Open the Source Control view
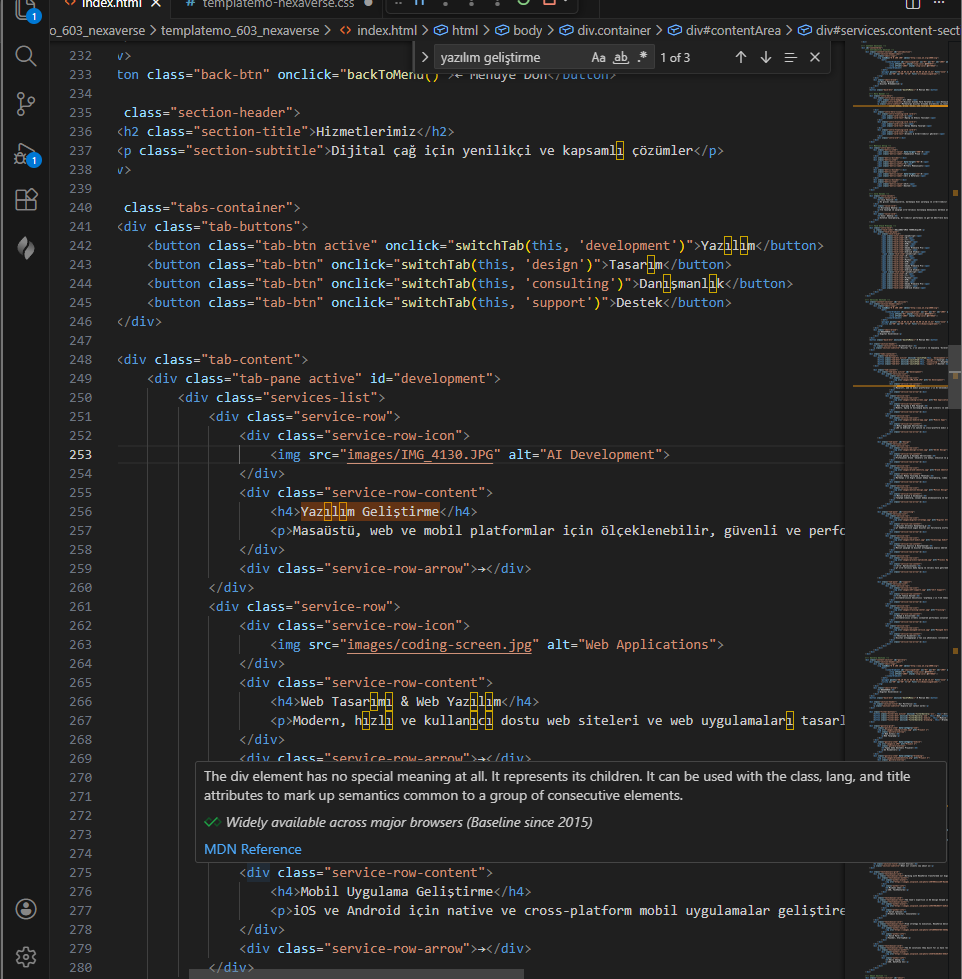Image resolution: width=962 pixels, height=979 pixels. coord(26,103)
